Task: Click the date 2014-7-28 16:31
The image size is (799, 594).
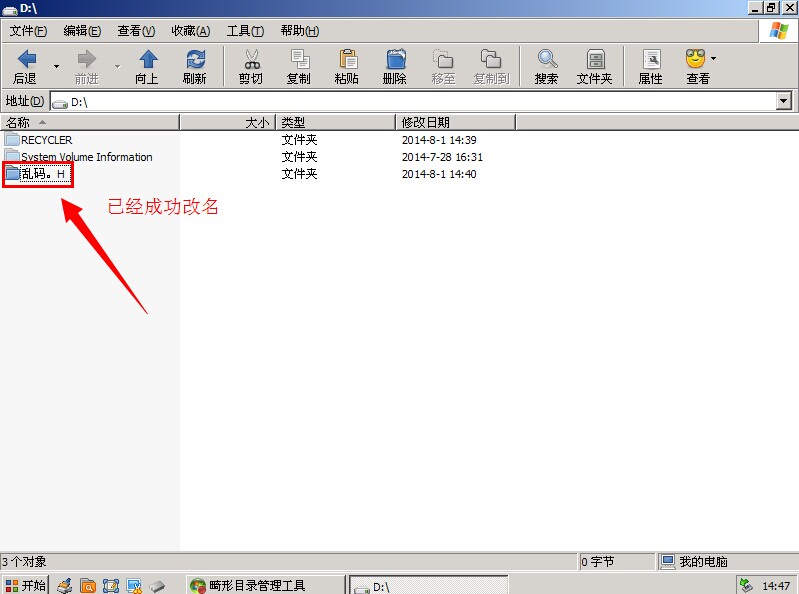Action: pyautogui.click(x=442, y=157)
